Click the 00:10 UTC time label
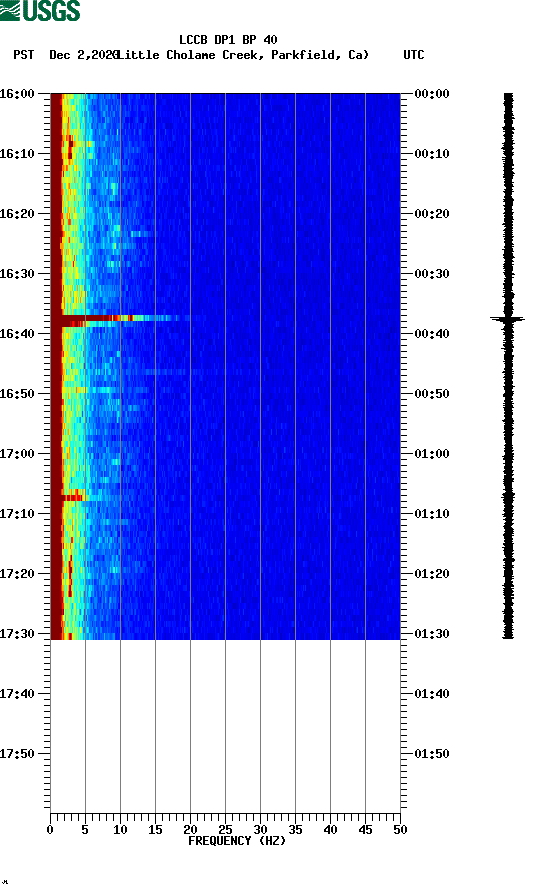 [x=432, y=154]
